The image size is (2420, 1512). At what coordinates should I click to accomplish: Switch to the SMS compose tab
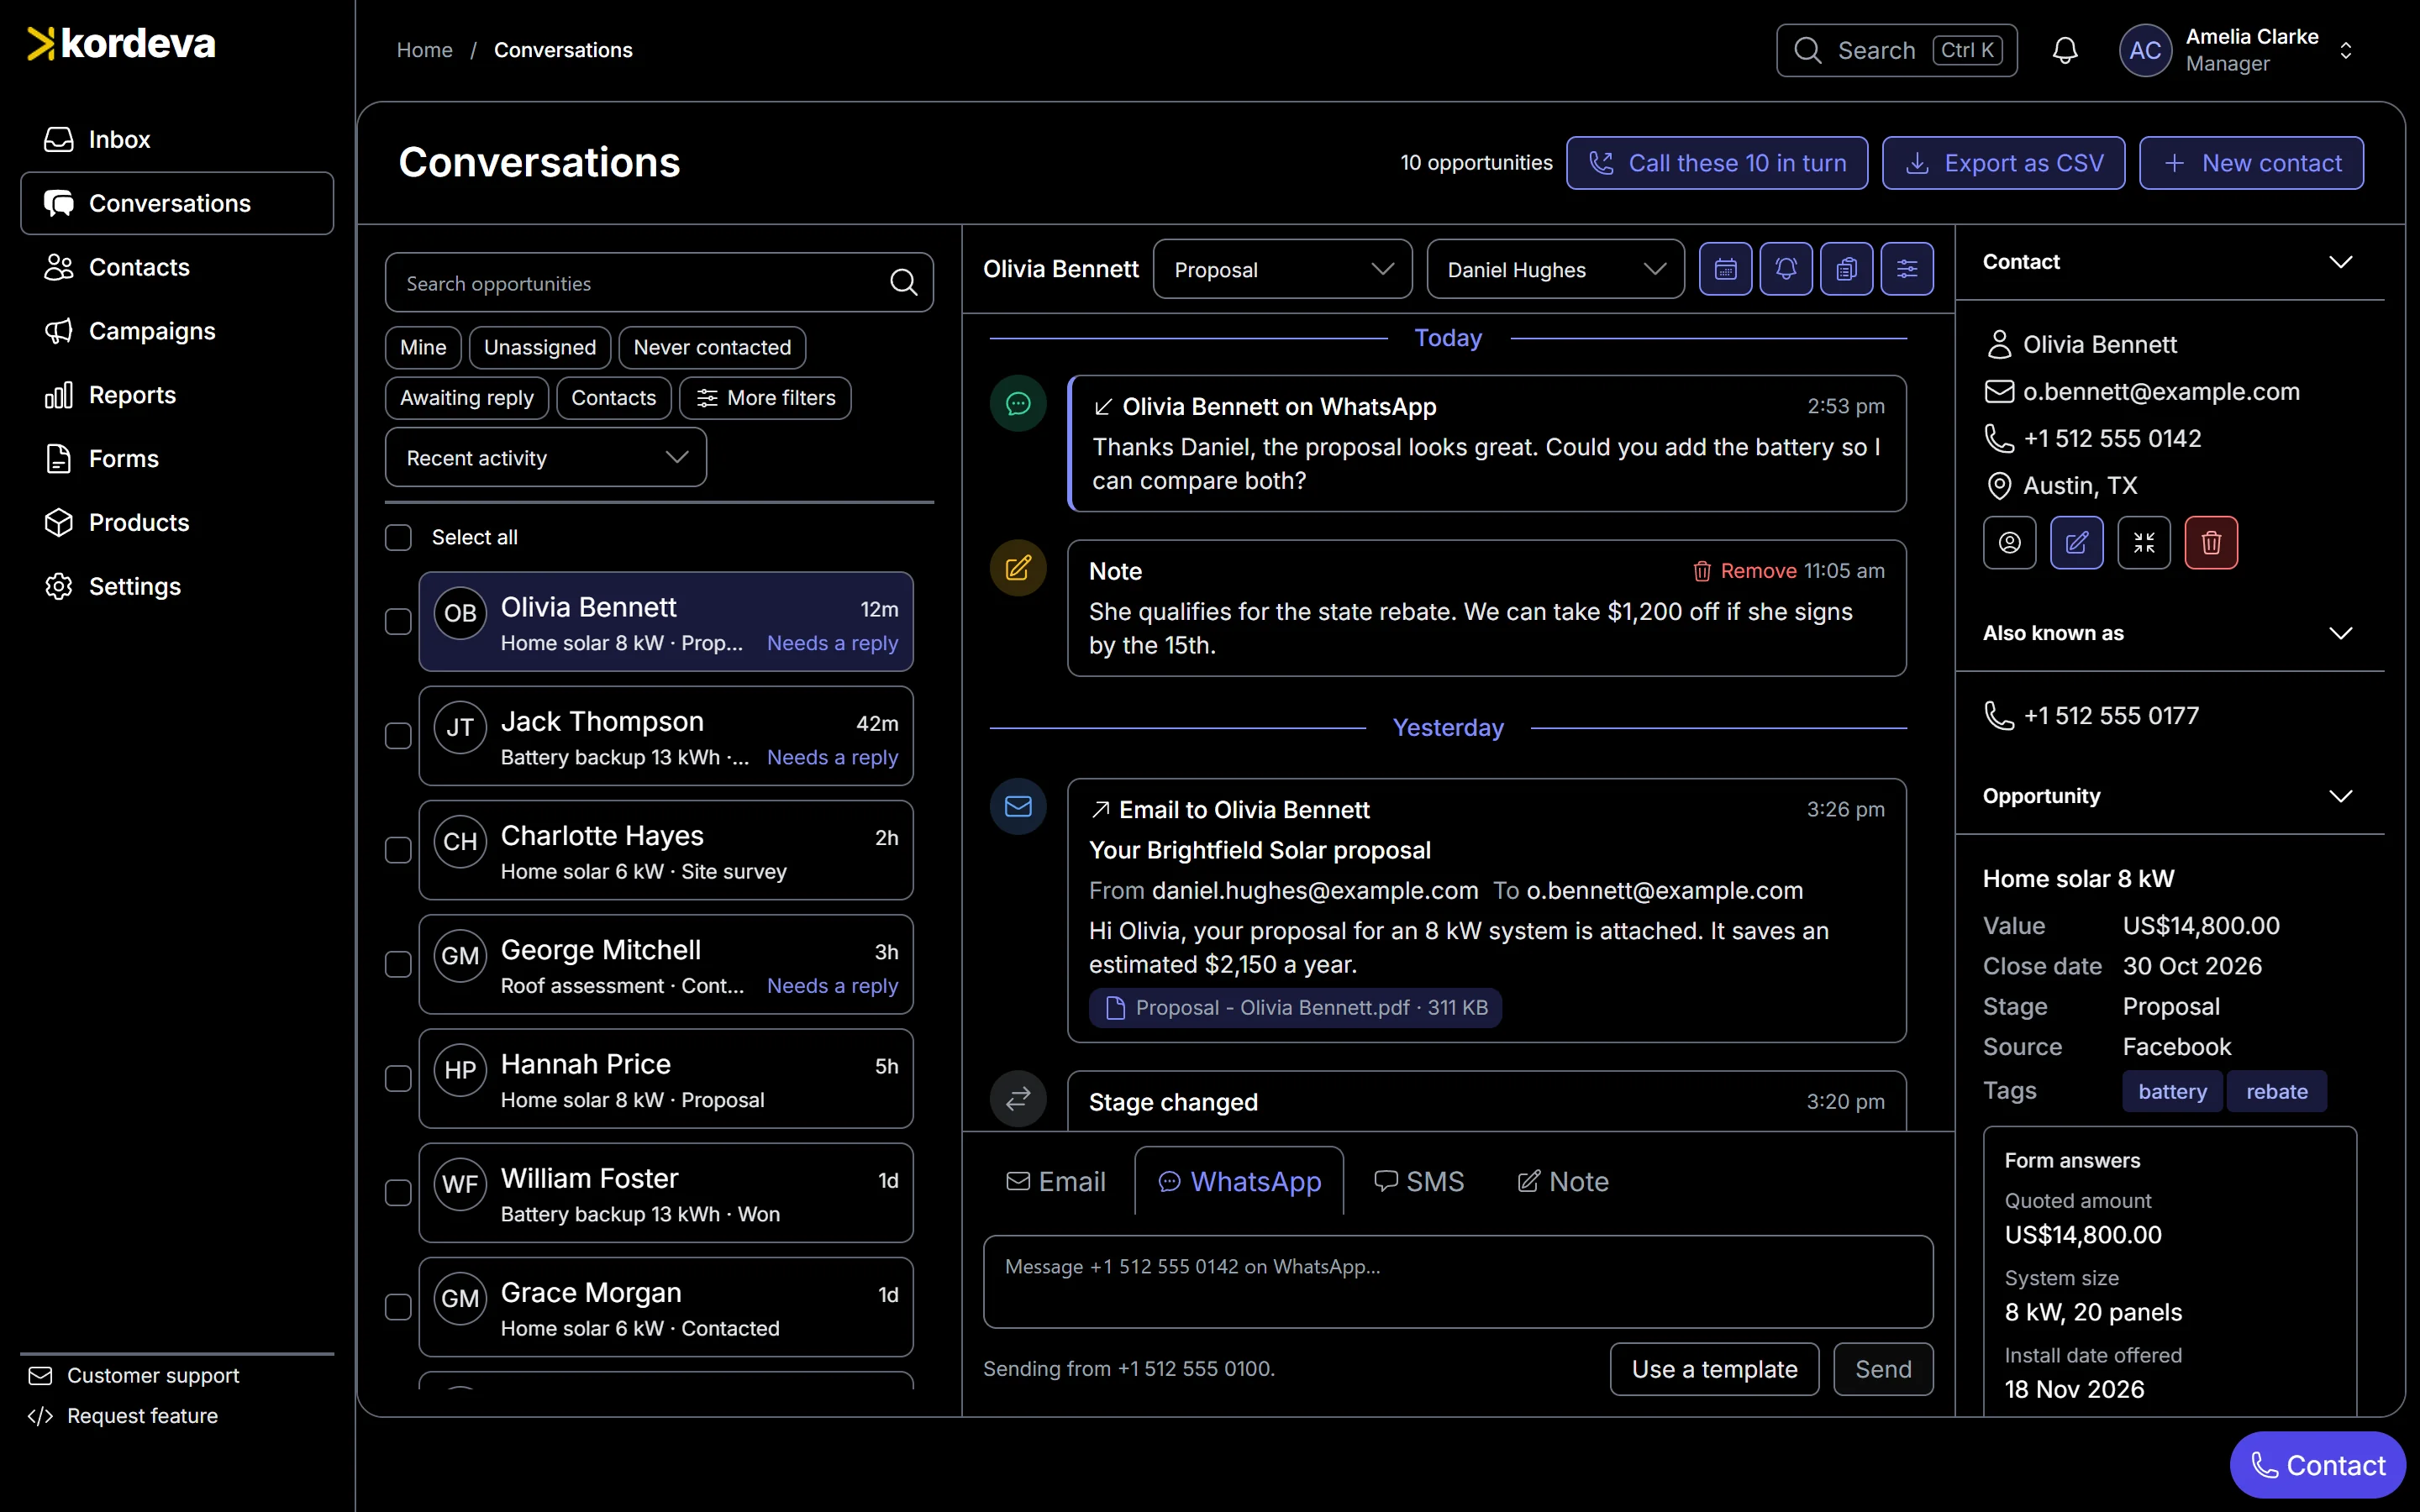(x=1419, y=1182)
